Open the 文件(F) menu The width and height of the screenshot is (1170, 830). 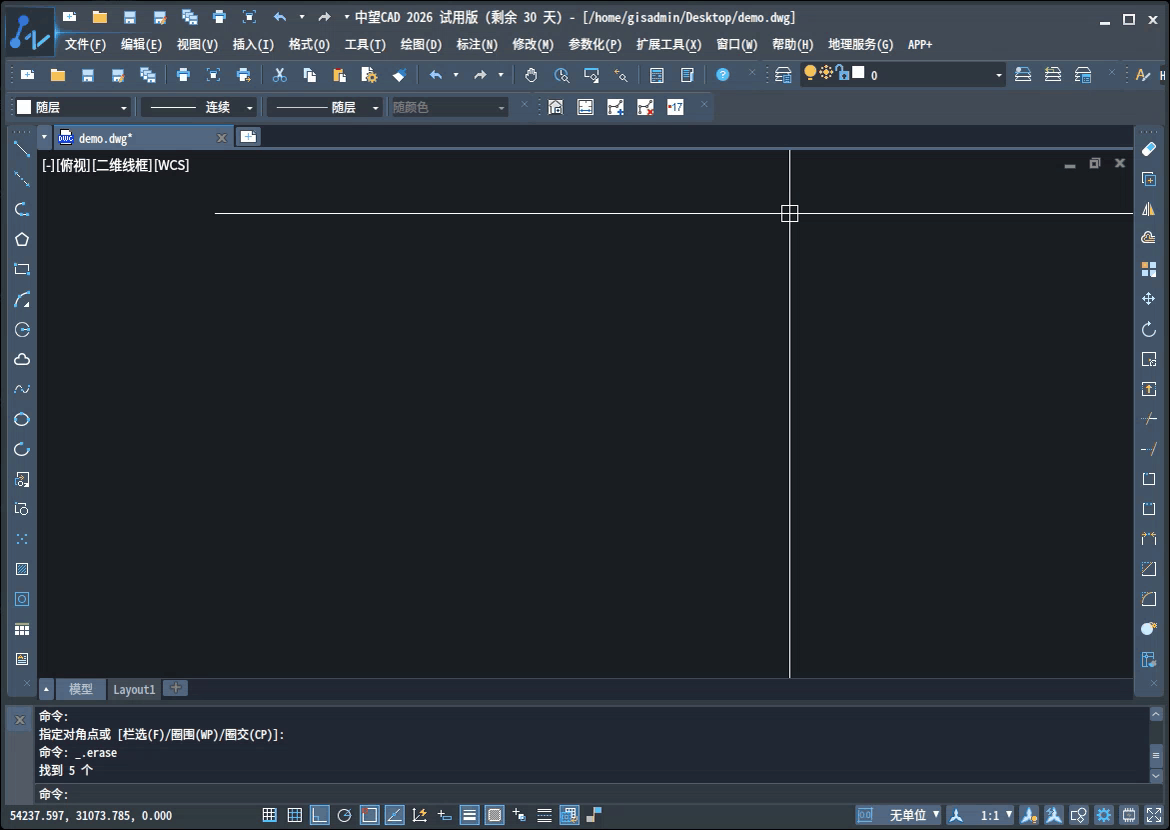point(85,45)
